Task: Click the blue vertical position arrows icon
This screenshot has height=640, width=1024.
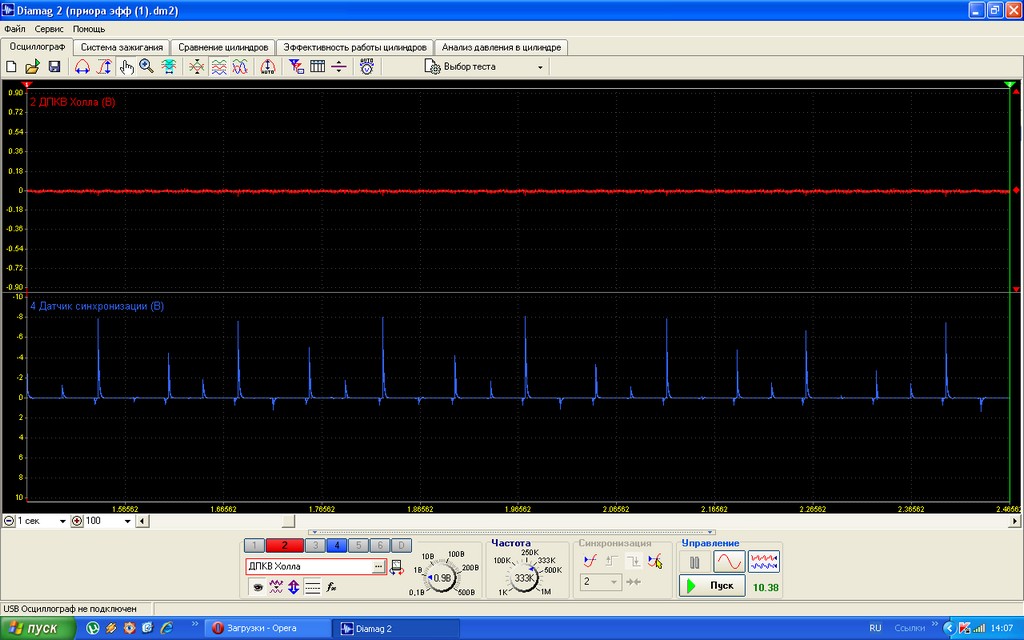Action: coord(294,587)
